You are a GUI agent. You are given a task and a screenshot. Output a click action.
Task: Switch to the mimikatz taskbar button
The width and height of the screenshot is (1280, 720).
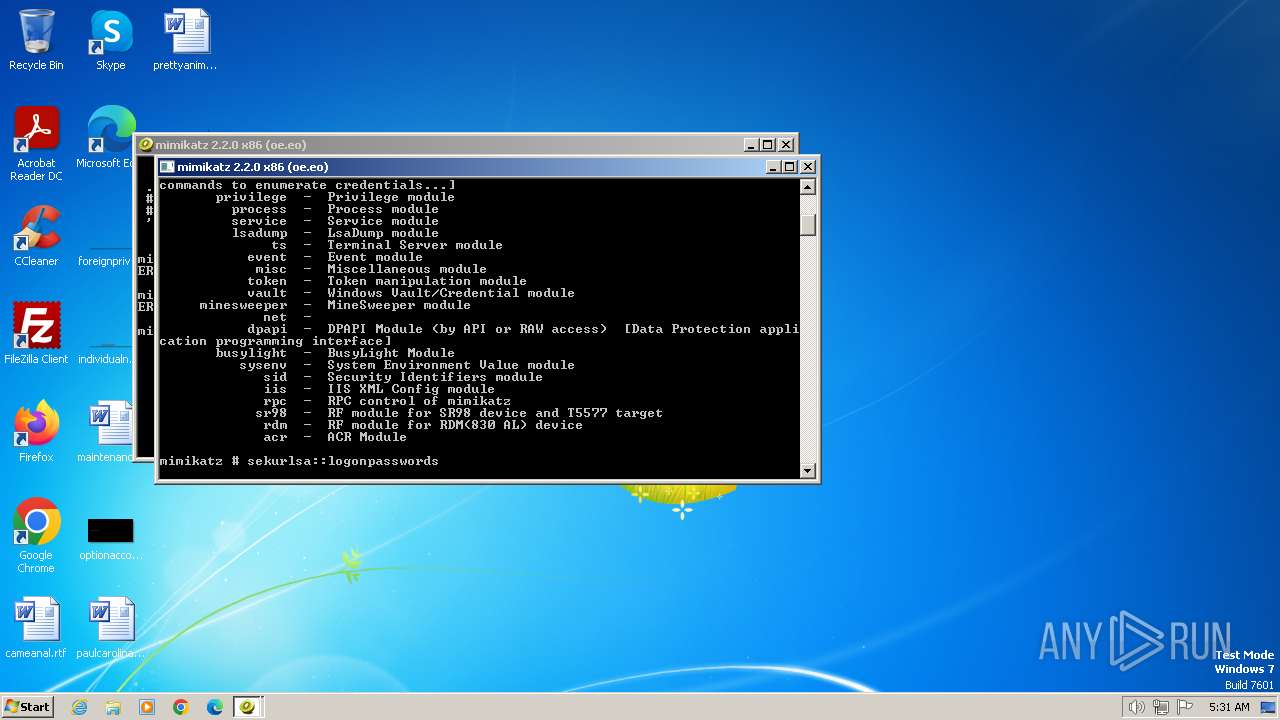248,707
